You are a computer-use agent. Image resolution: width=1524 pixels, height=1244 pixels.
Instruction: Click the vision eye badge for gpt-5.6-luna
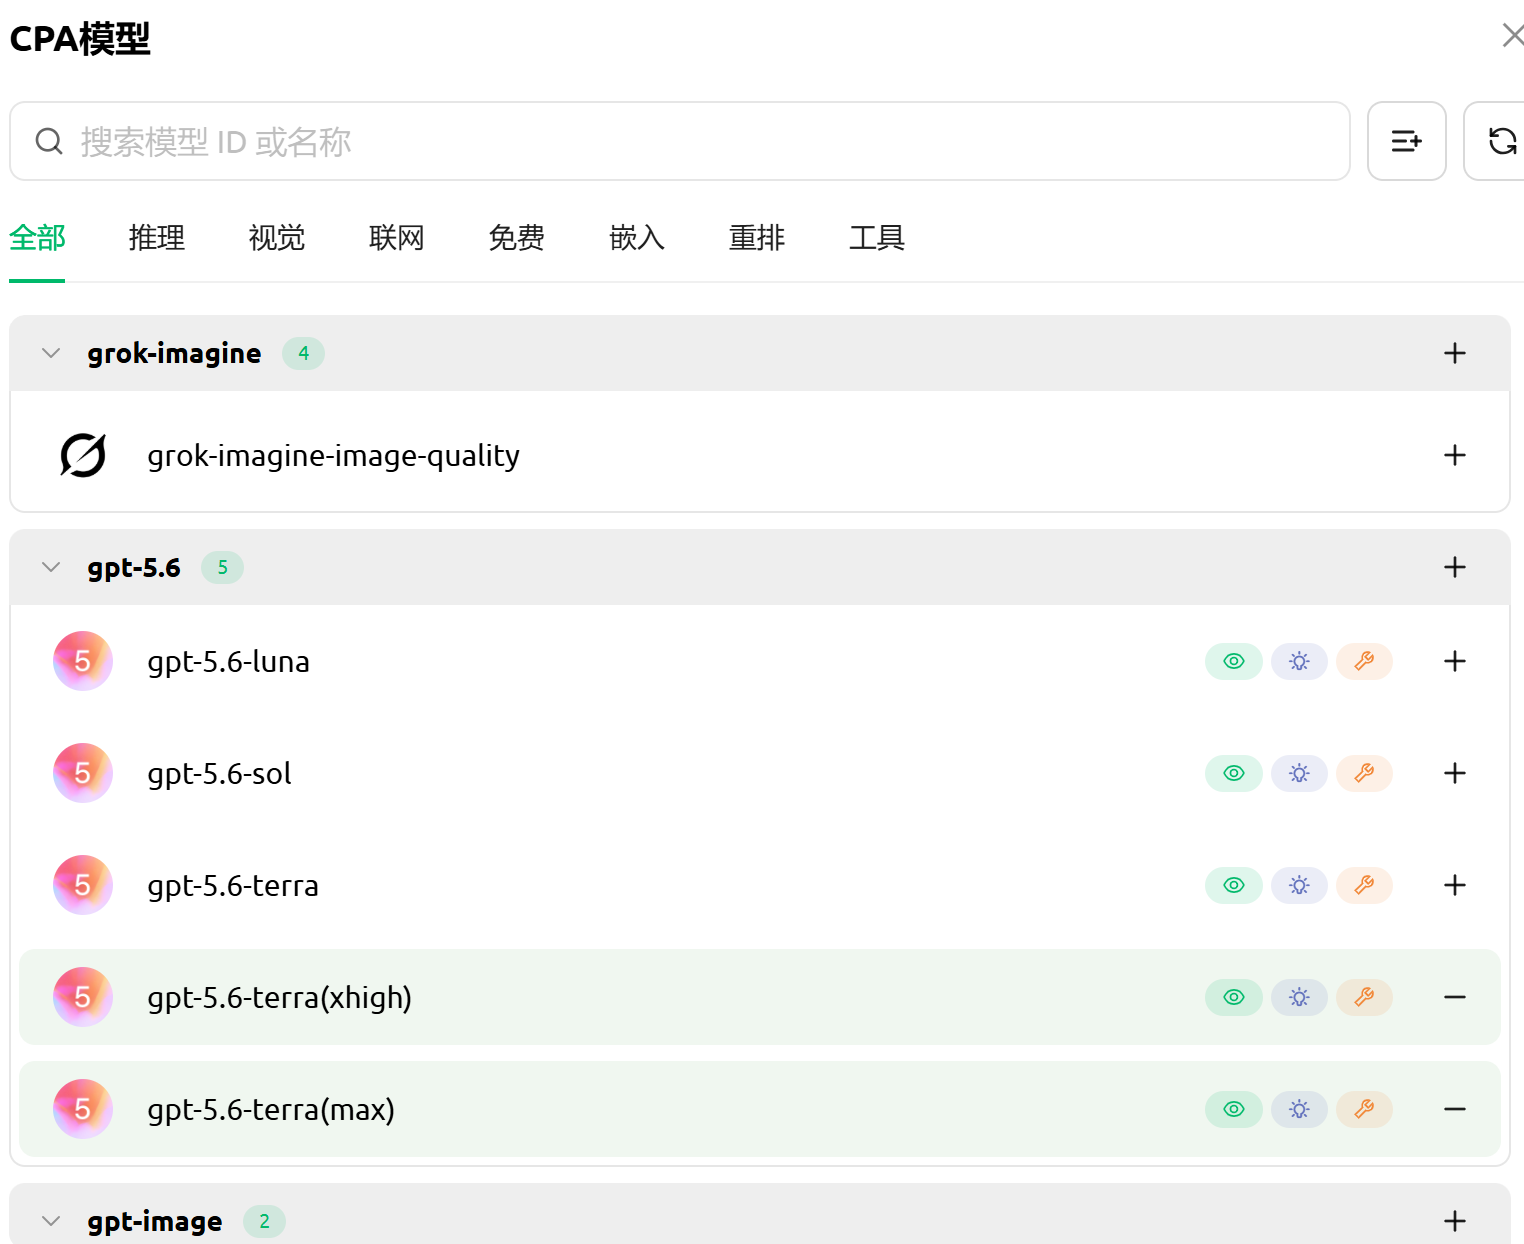coord(1234,661)
